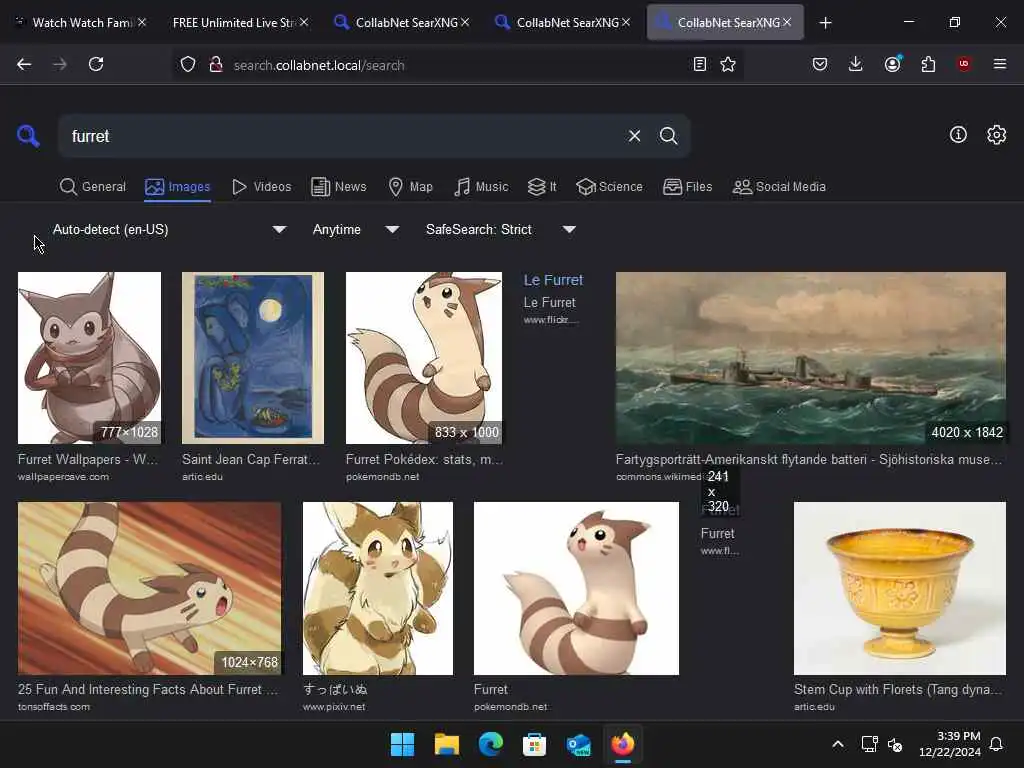Open Saint Jean Cap Ferrat result title

(x=251, y=459)
